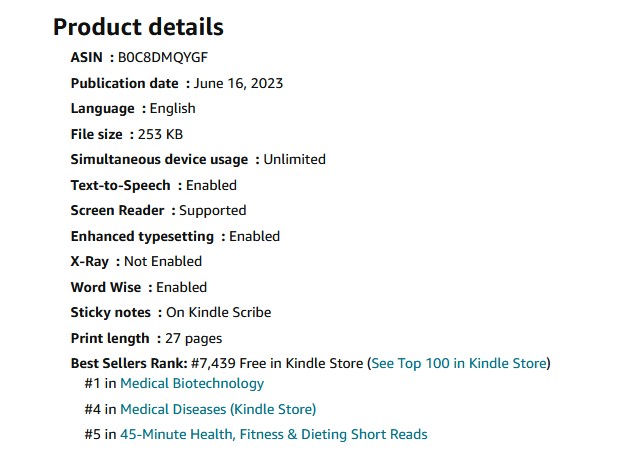
Task: Click the Language English entry
Action: coord(133,109)
